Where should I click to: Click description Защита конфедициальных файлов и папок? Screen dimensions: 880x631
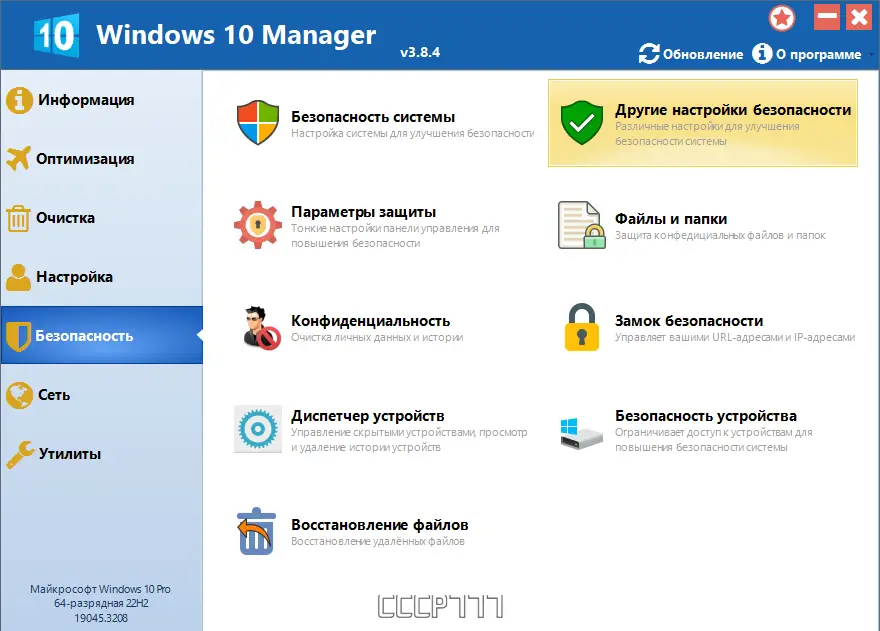[720, 235]
